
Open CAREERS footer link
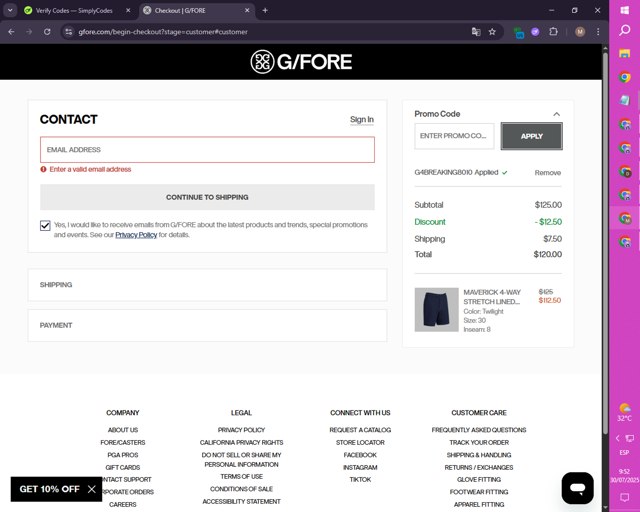coord(123,505)
